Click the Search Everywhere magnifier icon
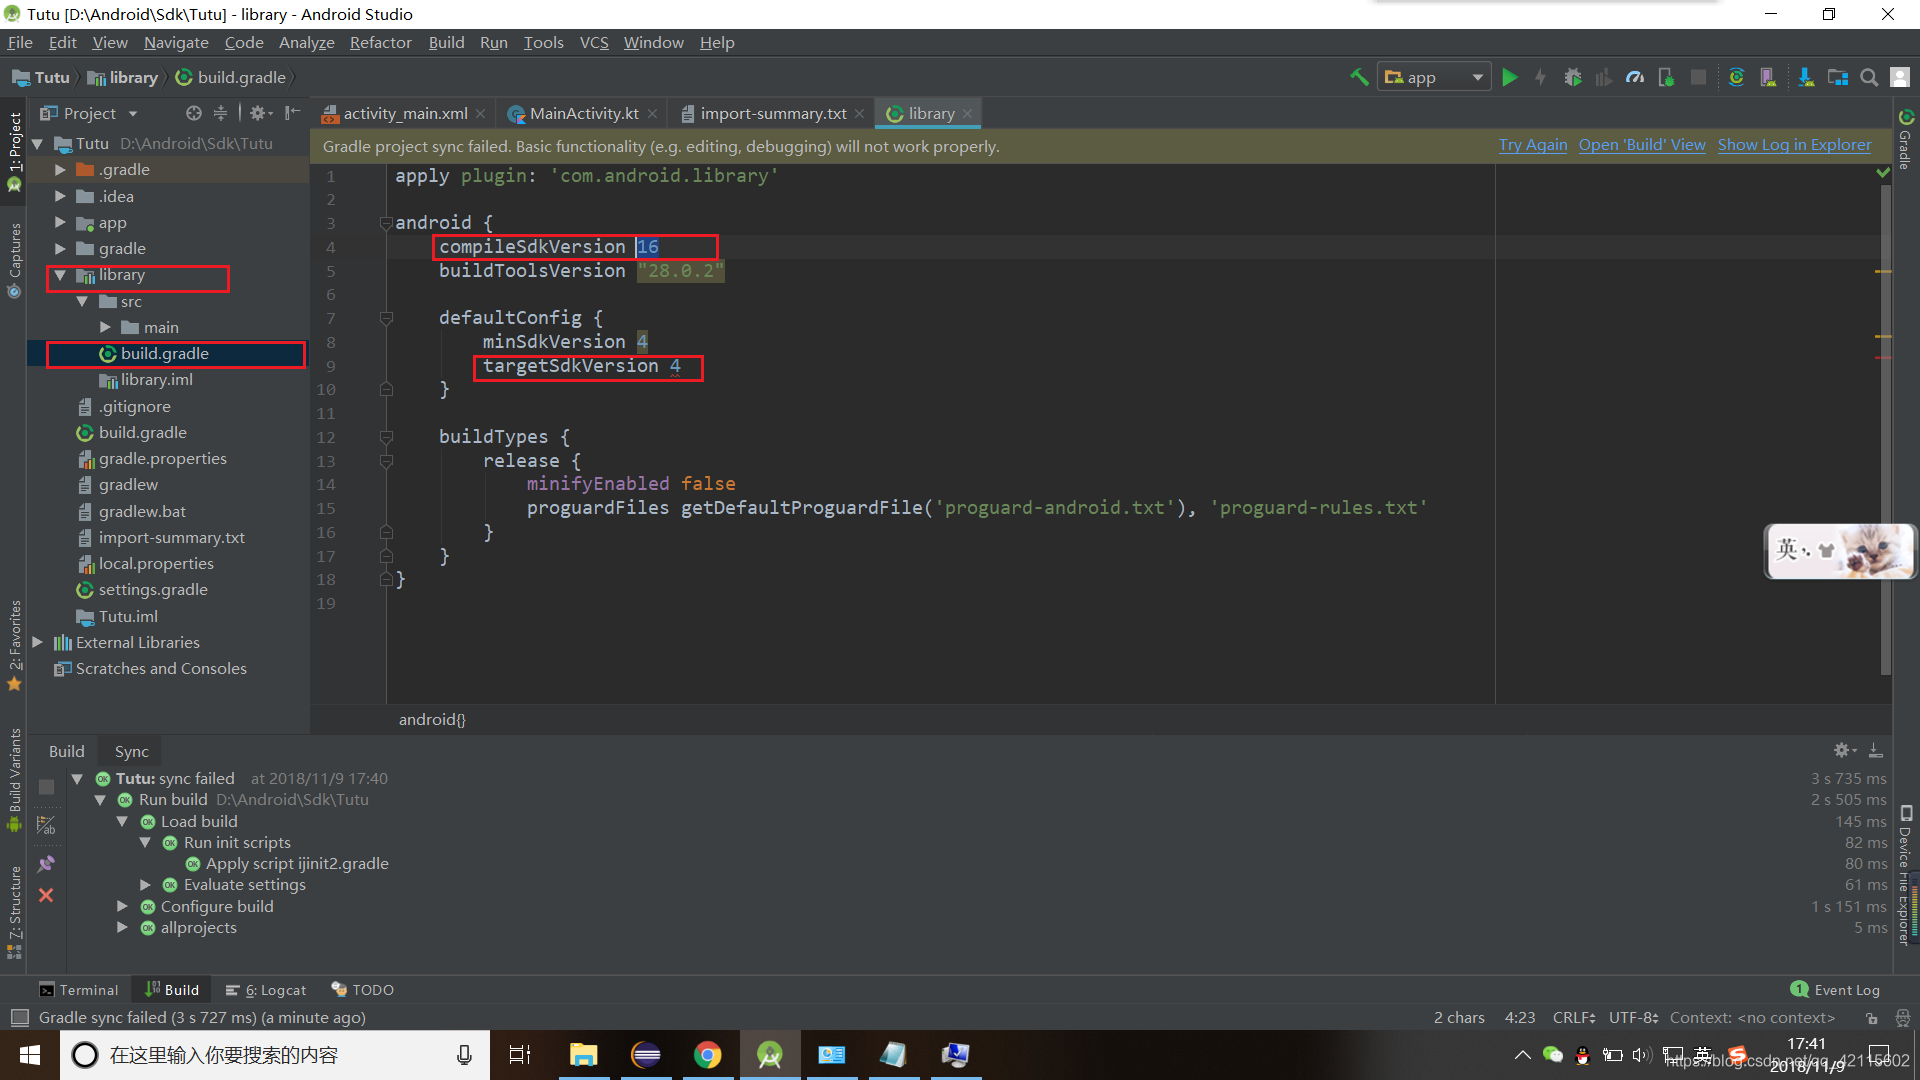This screenshot has width=1920, height=1080. pos(1869,77)
